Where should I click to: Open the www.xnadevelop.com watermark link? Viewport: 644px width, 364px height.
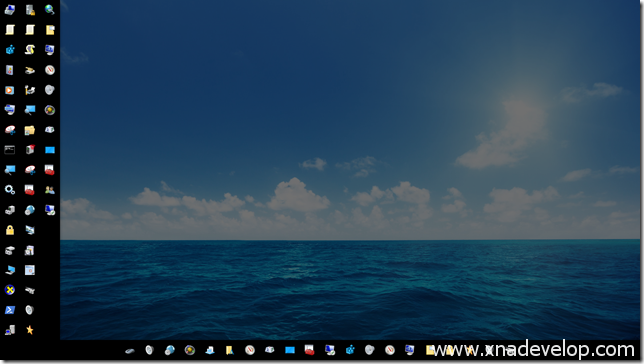point(534,350)
